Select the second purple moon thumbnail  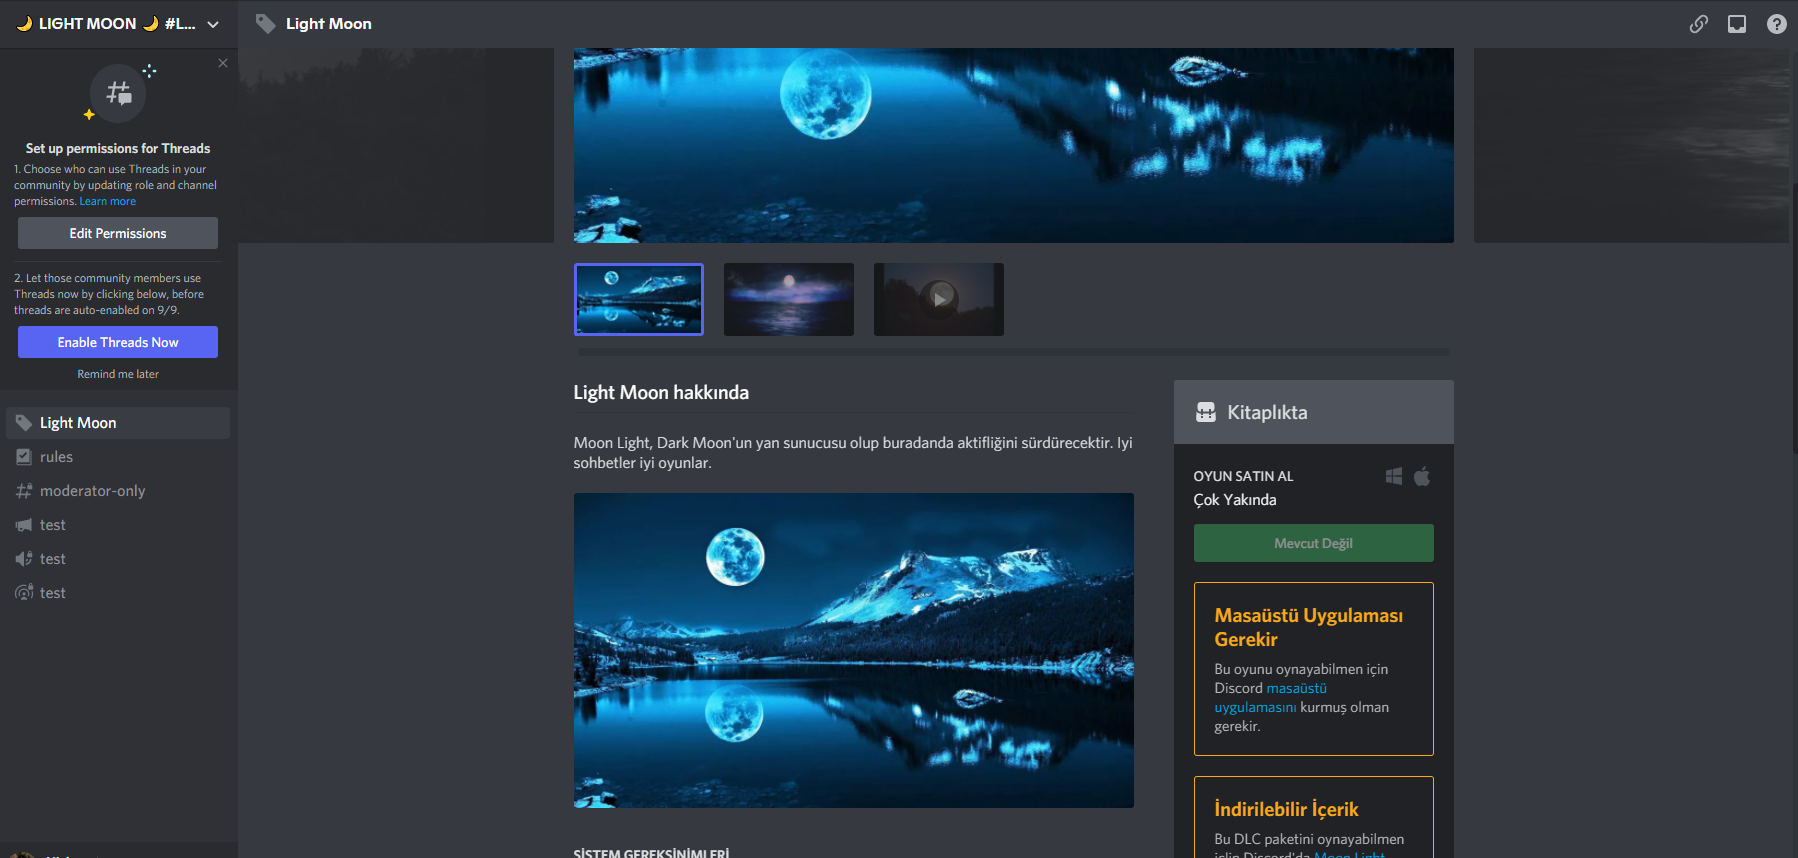coord(789,299)
